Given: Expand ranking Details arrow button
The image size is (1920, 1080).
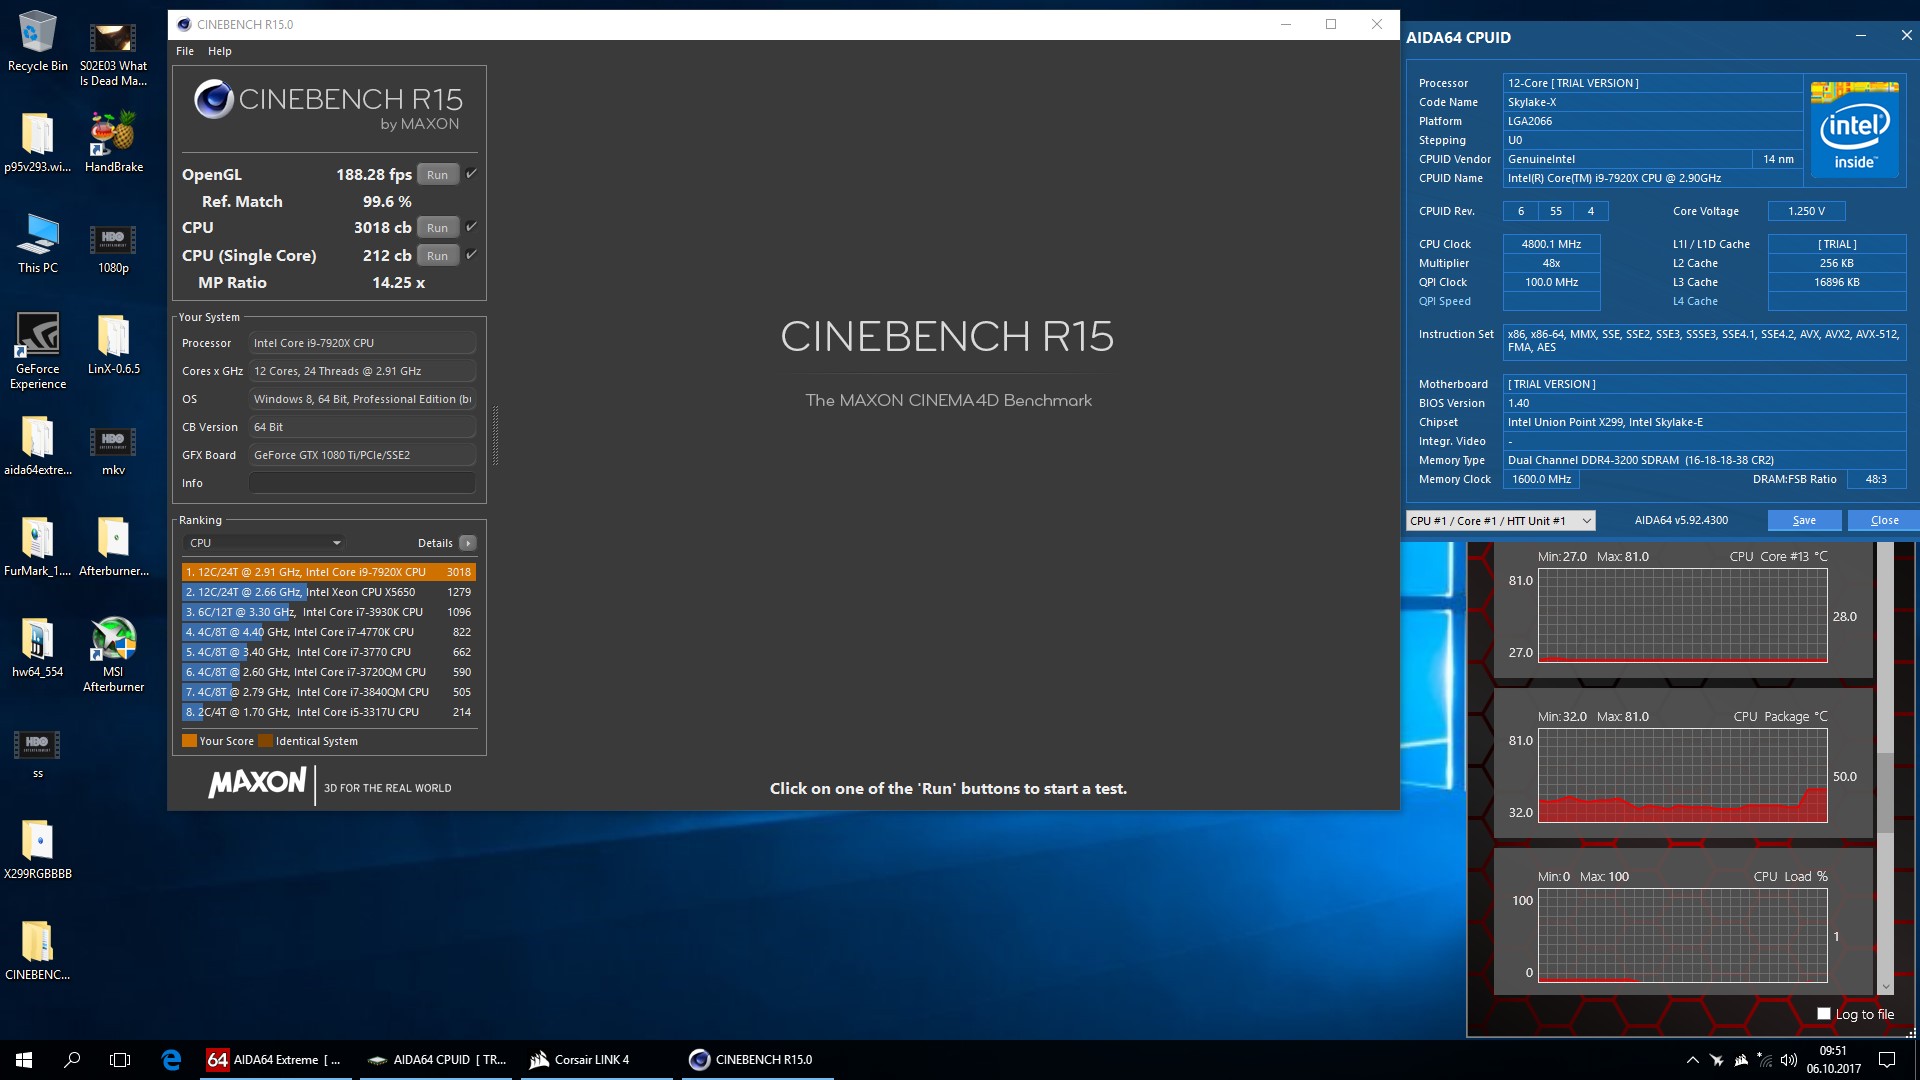Looking at the screenshot, I should click(x=467, y=543).
